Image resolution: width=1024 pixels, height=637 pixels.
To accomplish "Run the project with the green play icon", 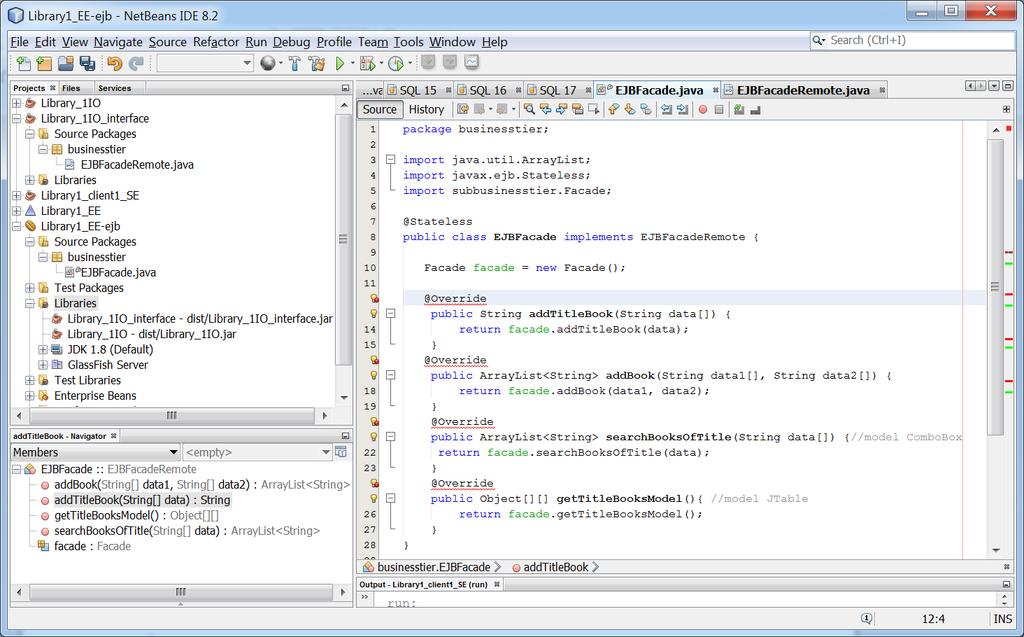I will [340, 63].
